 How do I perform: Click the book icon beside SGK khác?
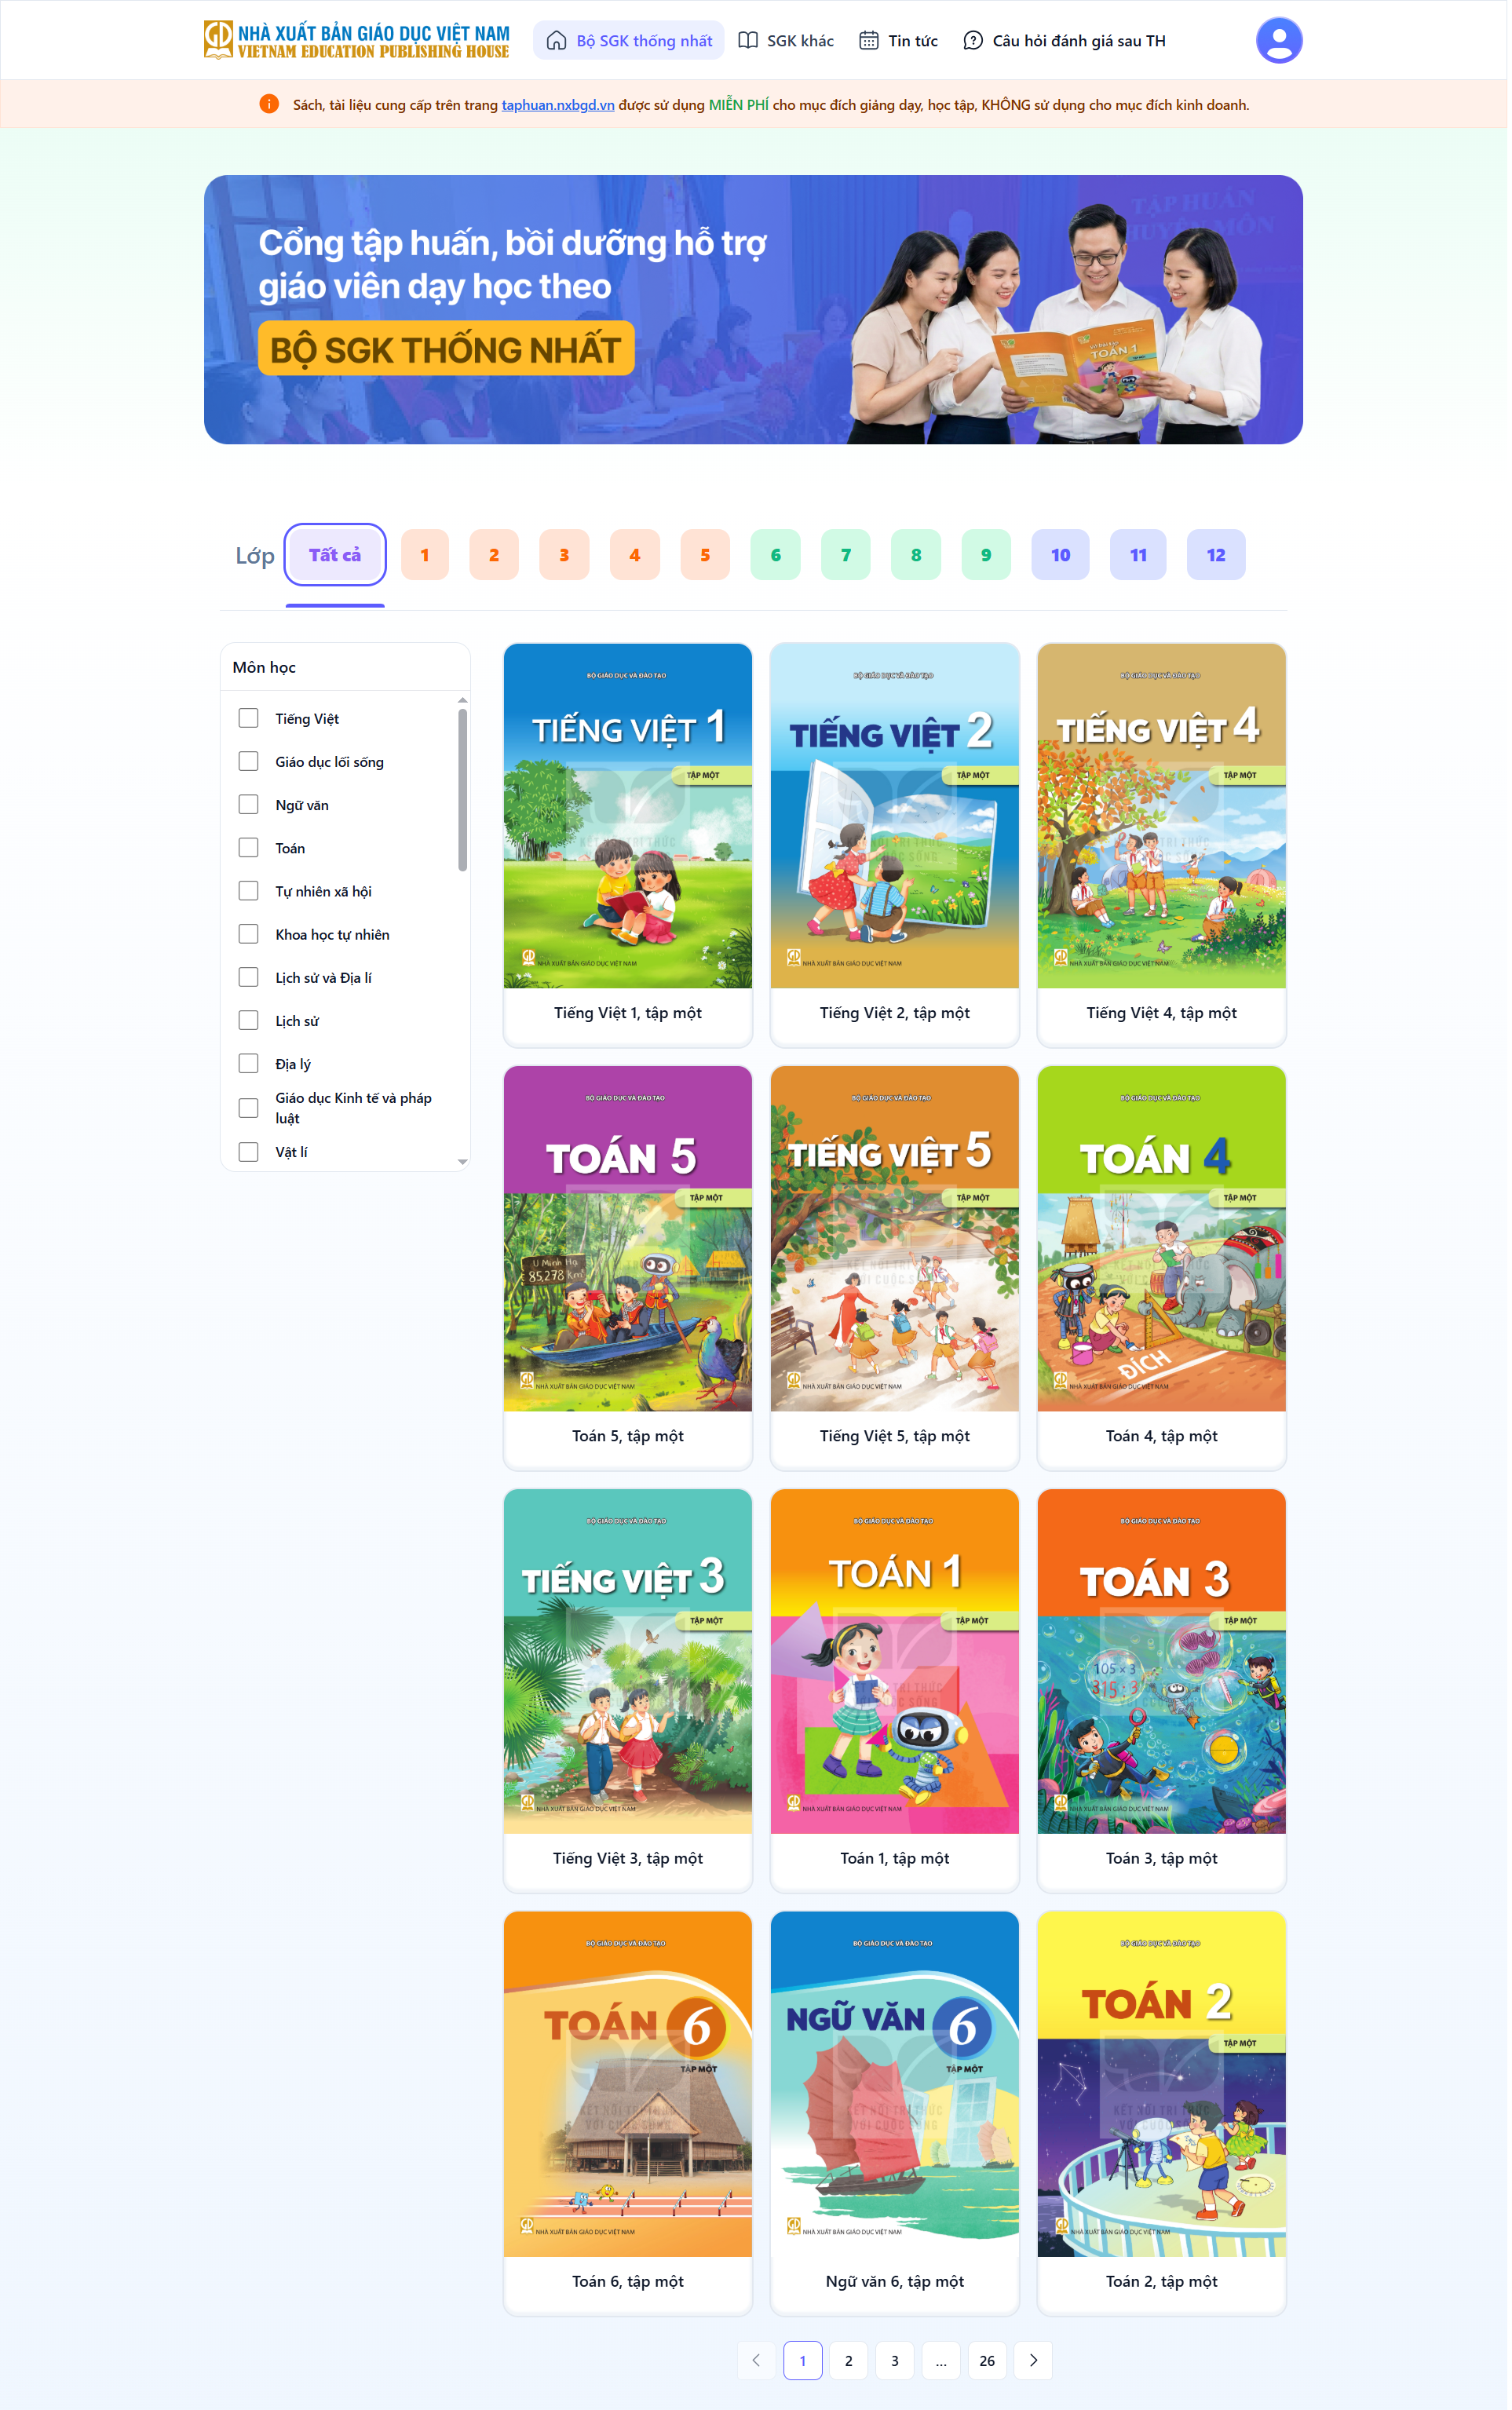(748, 40)
